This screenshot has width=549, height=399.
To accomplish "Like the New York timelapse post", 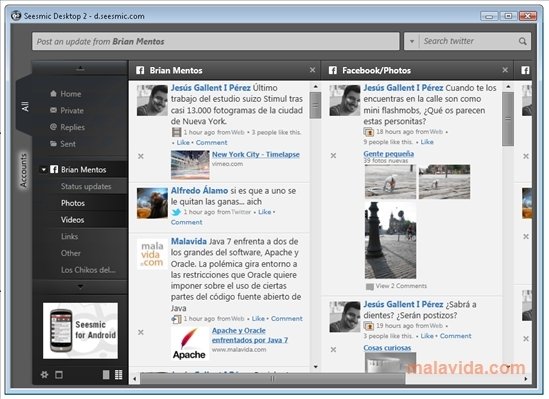I will pos(183,142).
